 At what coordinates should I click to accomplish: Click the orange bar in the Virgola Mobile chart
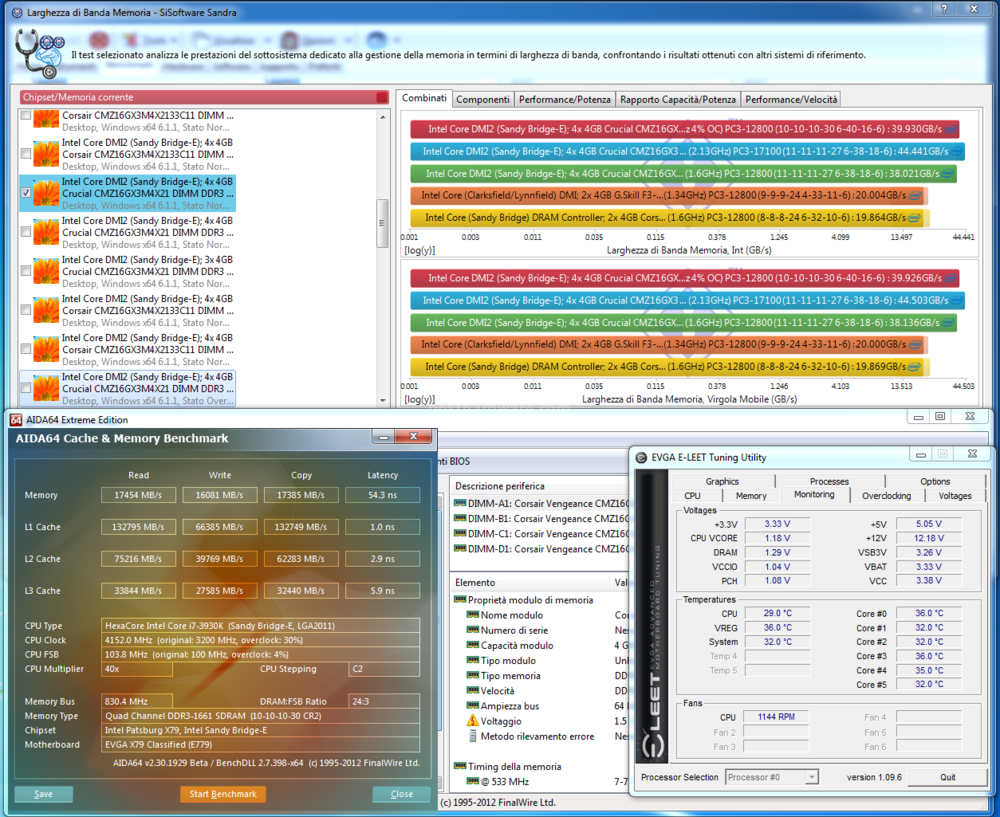(668, 344)
